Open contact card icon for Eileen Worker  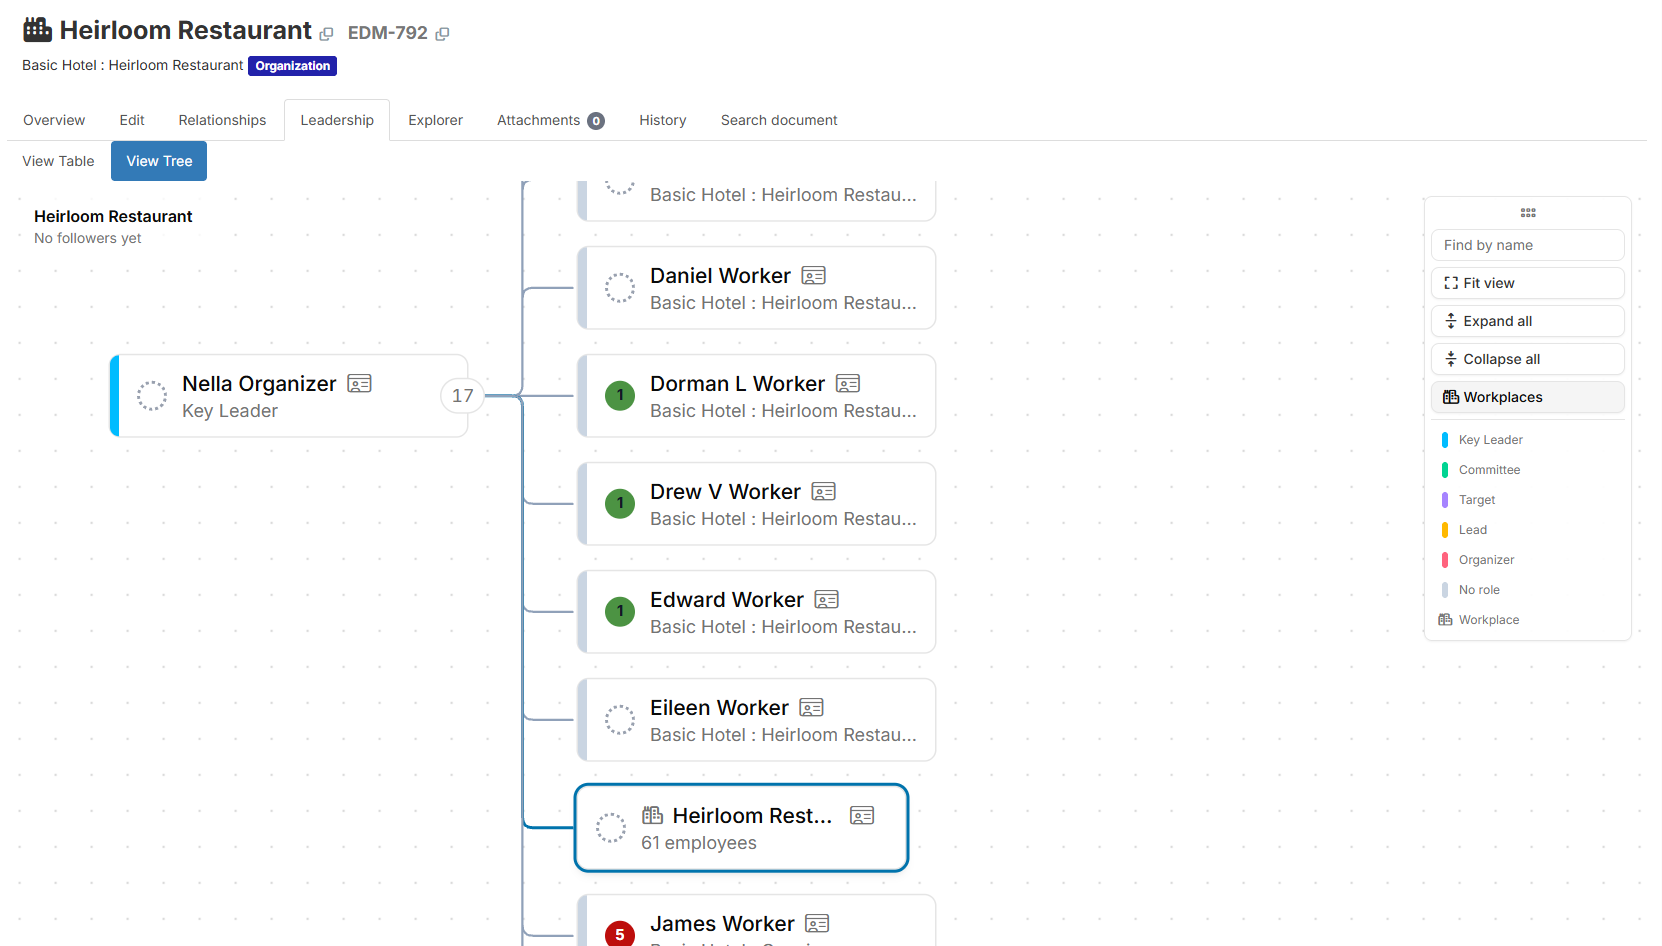(x=812, y=708)
